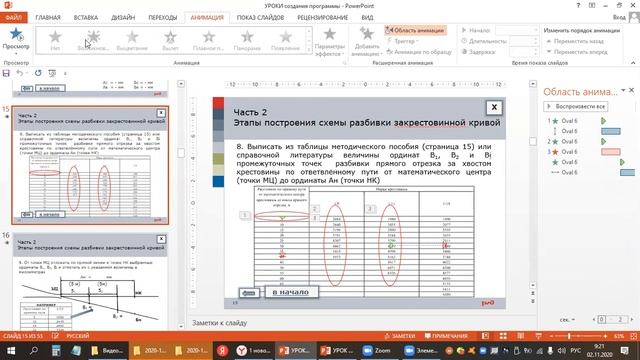This screenshot has width=640, height=360.
Task: Select slide 16 thumbnail
Action: pos(90,281)
